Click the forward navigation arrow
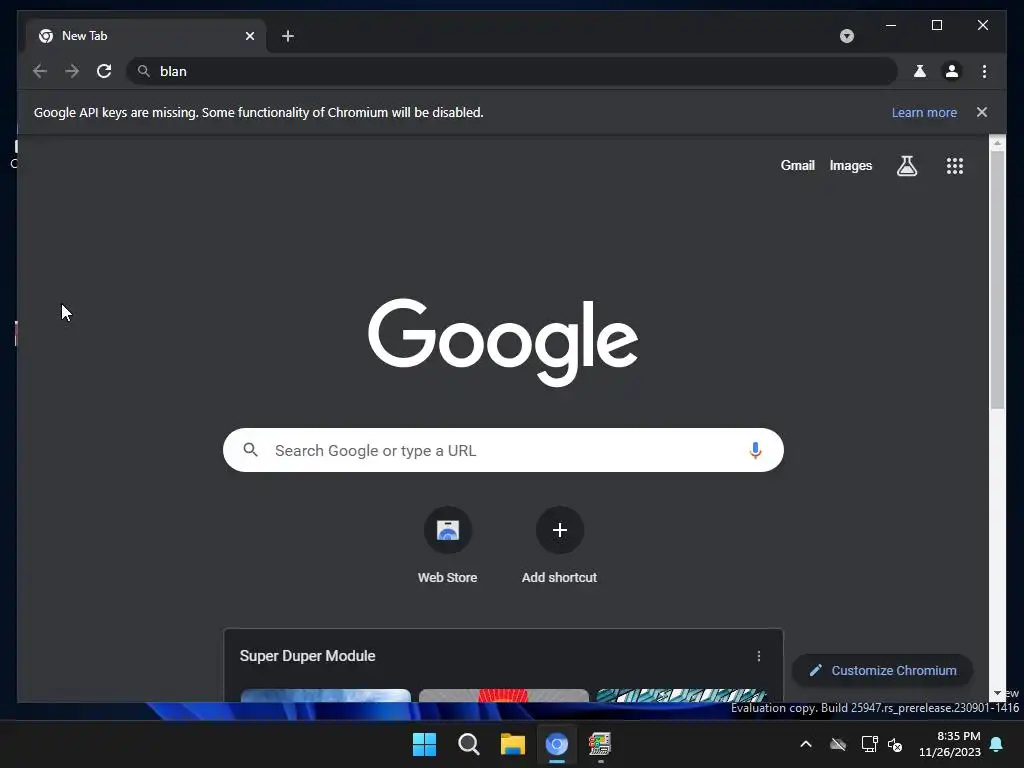Screen dimensions: 1024x768 72,71
